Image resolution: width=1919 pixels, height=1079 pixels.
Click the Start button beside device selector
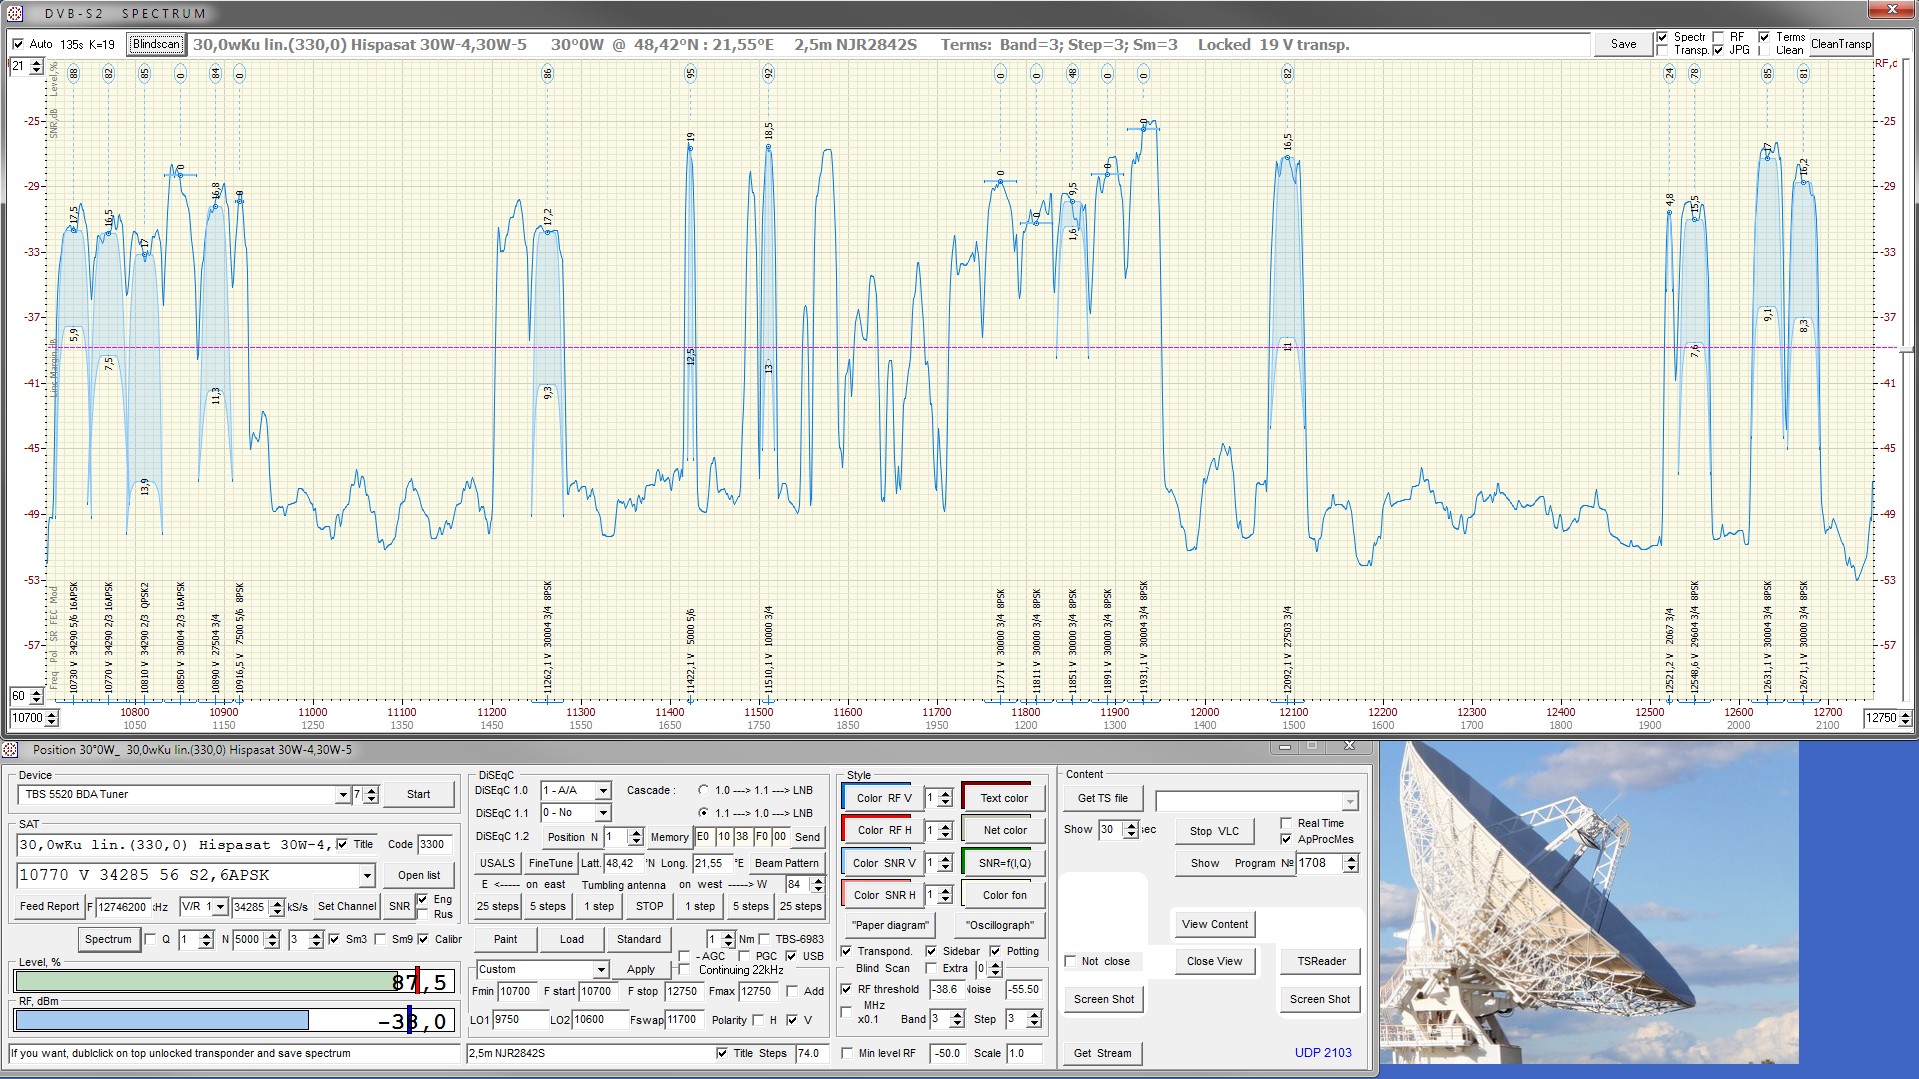click(418, 794)
